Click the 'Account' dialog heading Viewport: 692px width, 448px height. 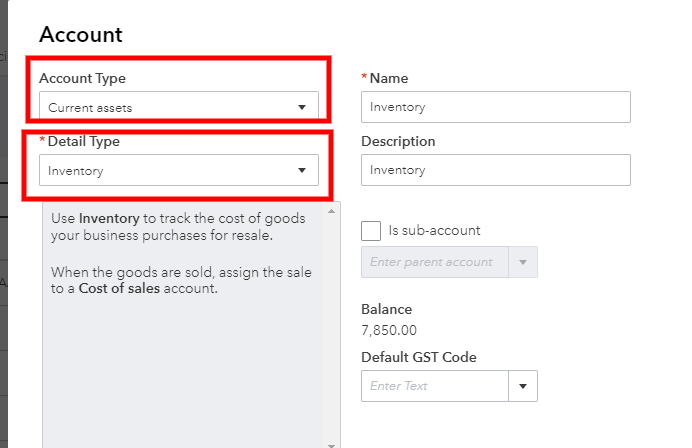click(80, 35)
